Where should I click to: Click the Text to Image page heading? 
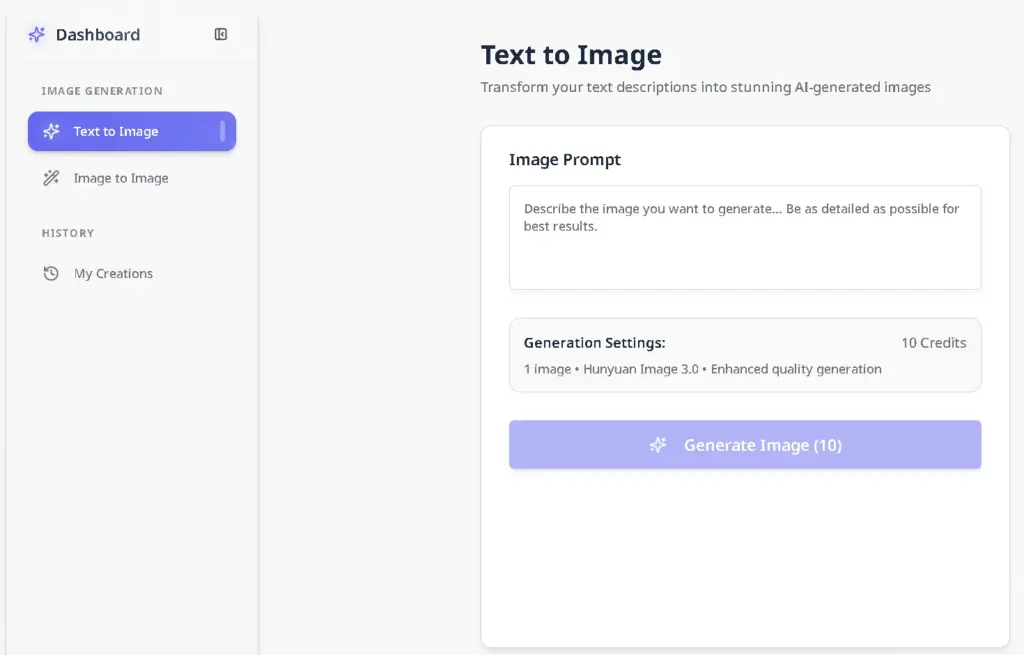click(x=571, y=55)
